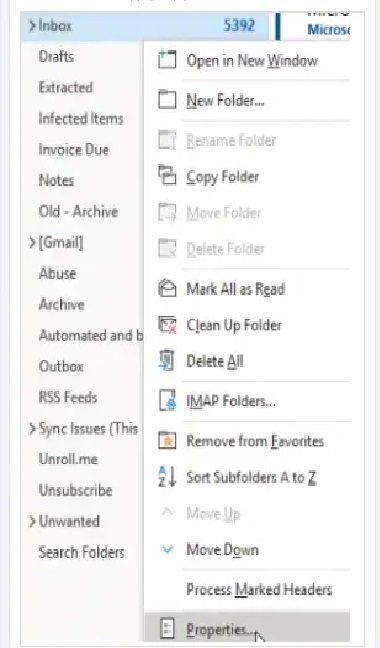Expand the Unwanted folder chevron
Screen dimensions: 380x648
(x=32, y=521)
